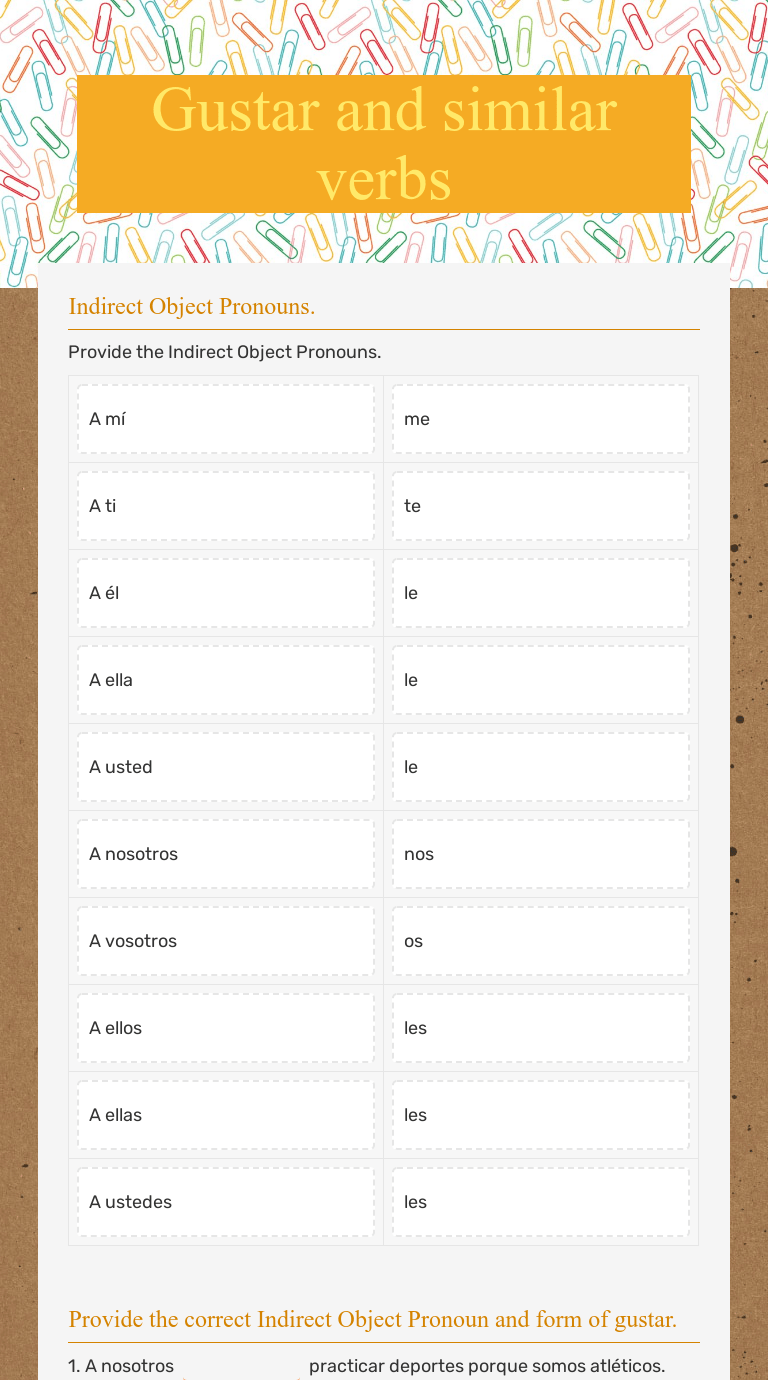Select the answer field containing "te"
Viewport: 768px width, 1380px height.
pyautogui.click(x=540, y=506)
